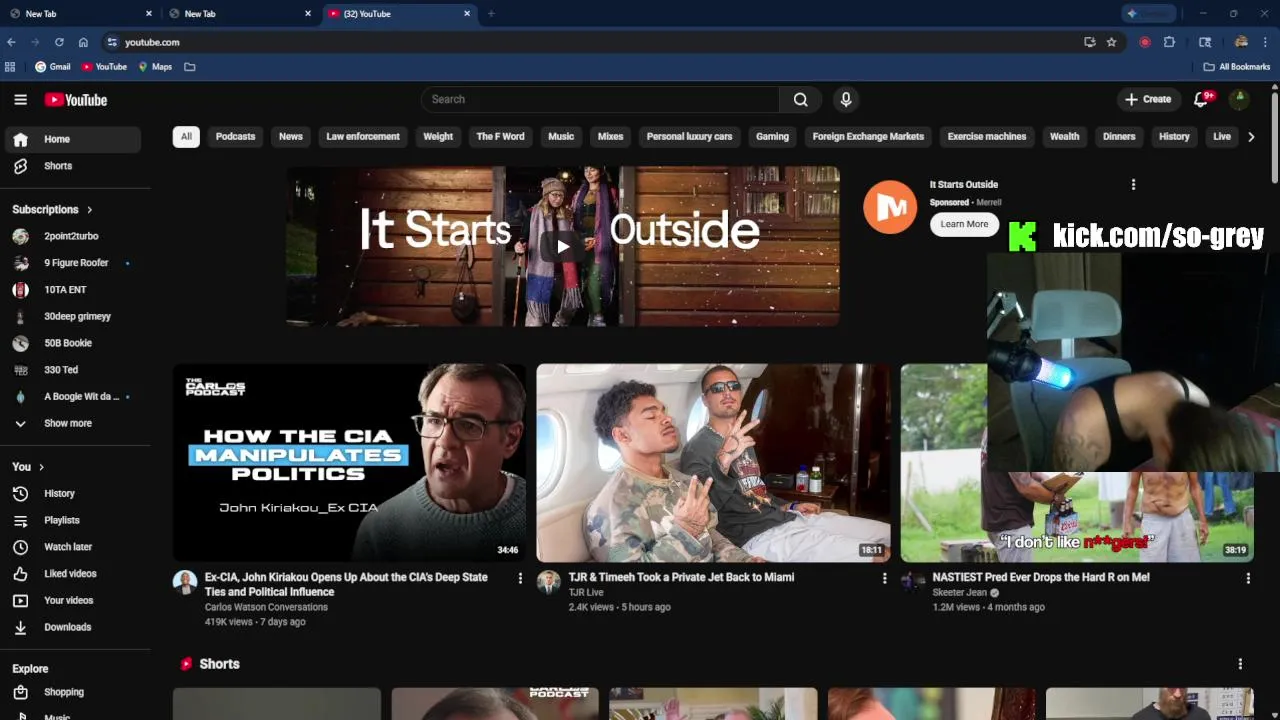The height and width of the screenshot is (720, 1280).
Task: Expand the You section header
Action: coord(28,467)
